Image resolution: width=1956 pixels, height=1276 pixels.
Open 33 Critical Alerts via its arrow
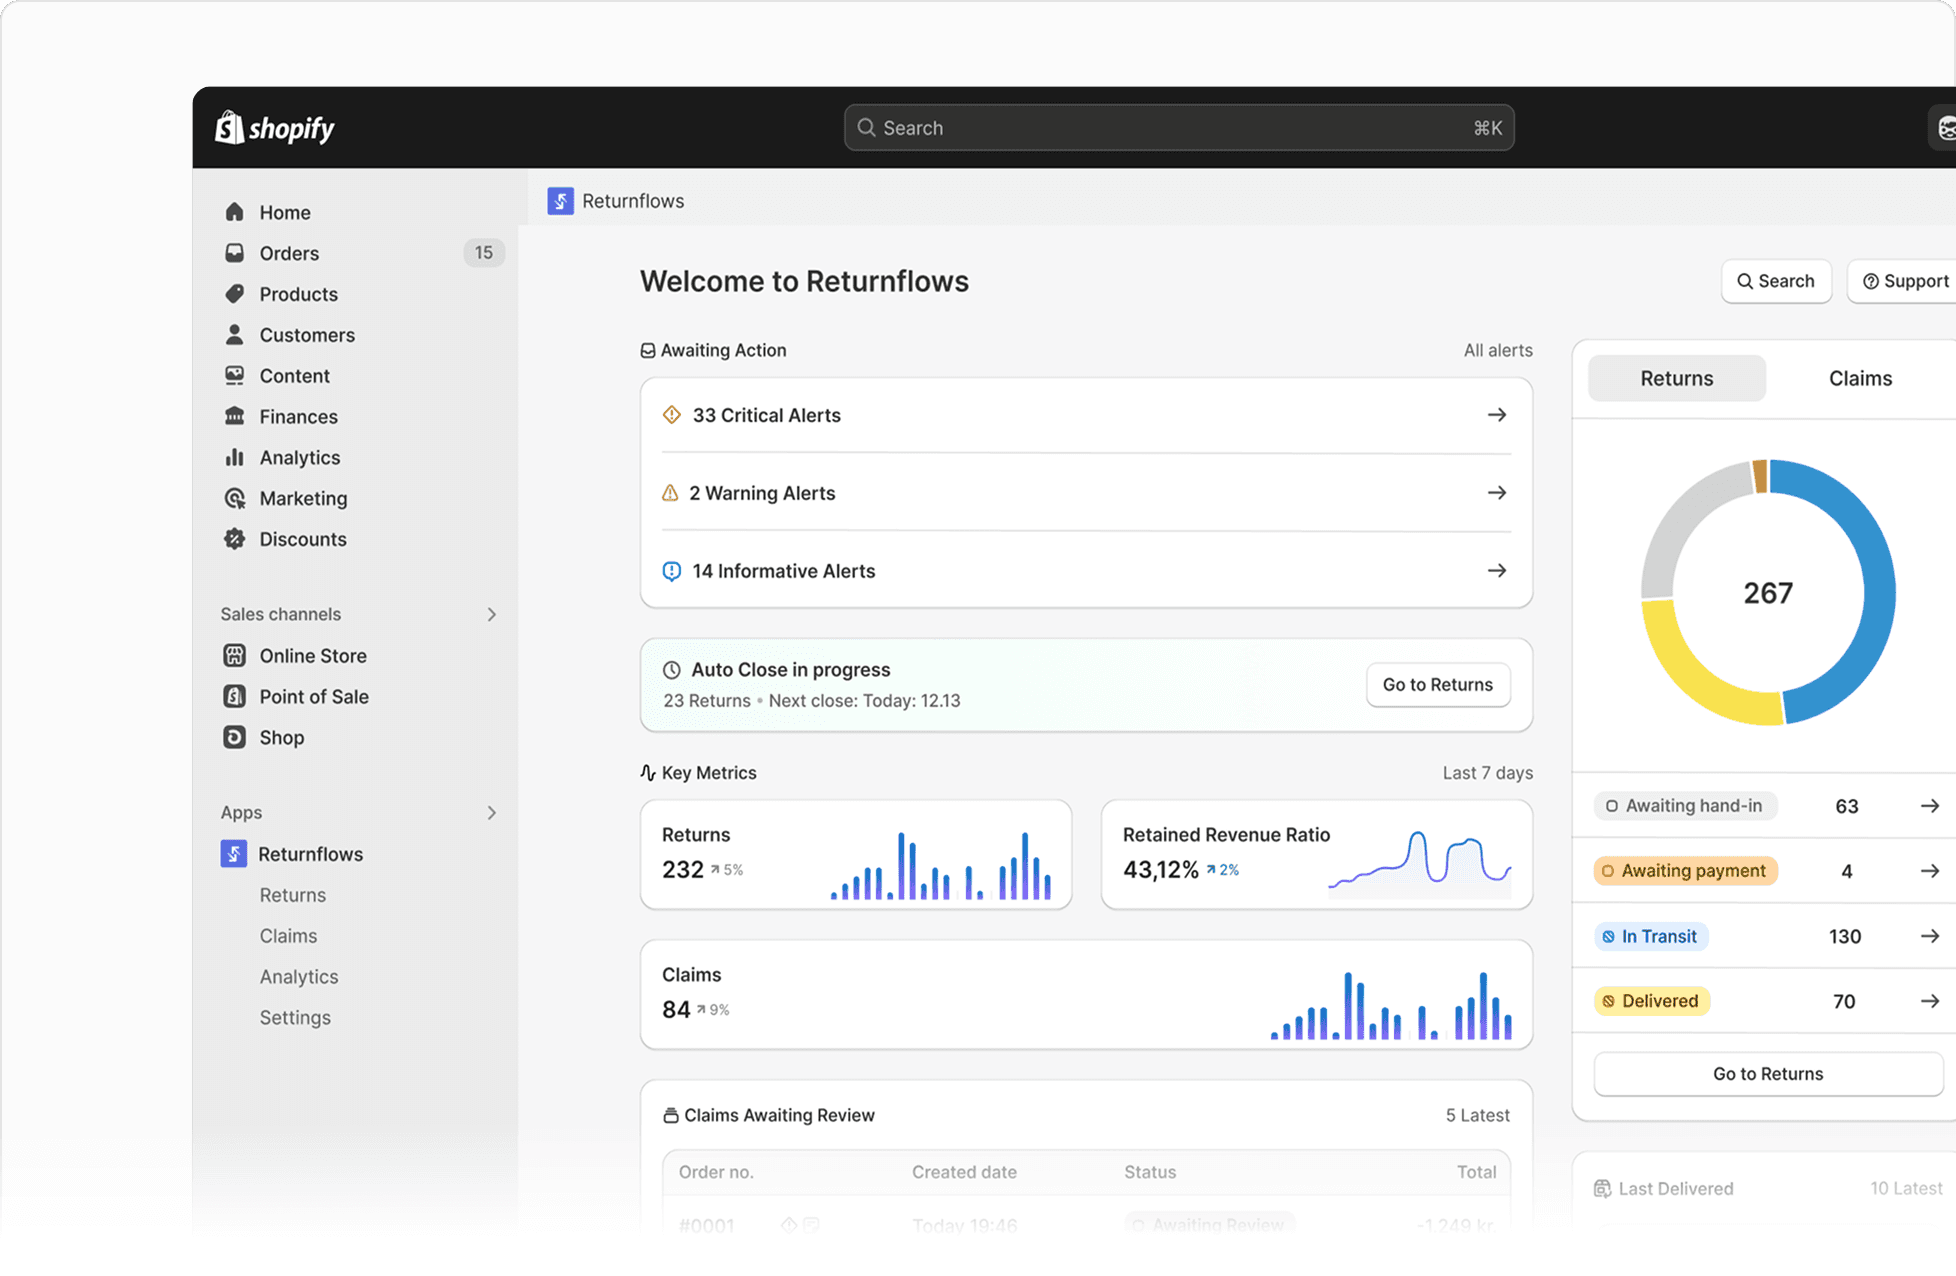pyautogui.click(x=1497, y=415)
